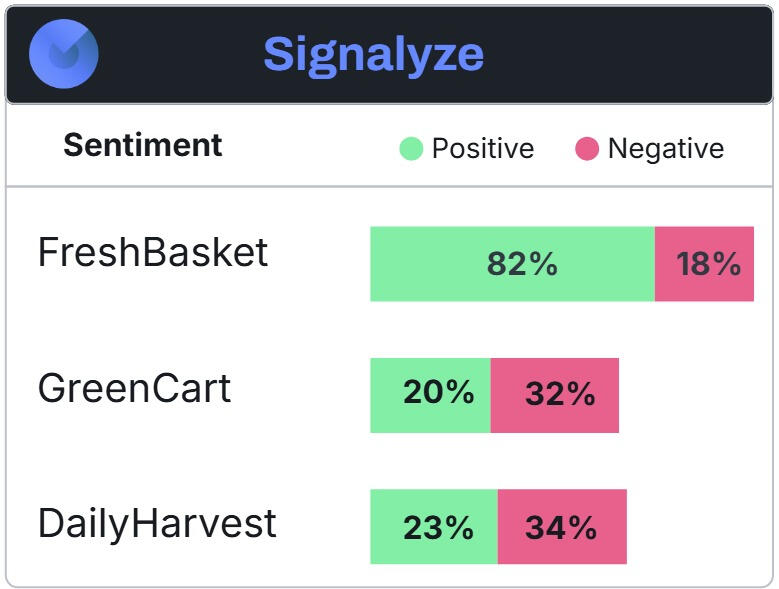Toggle the Positive legend label
Viewport: 779px width, 589px height.
(x=482, y=149)
